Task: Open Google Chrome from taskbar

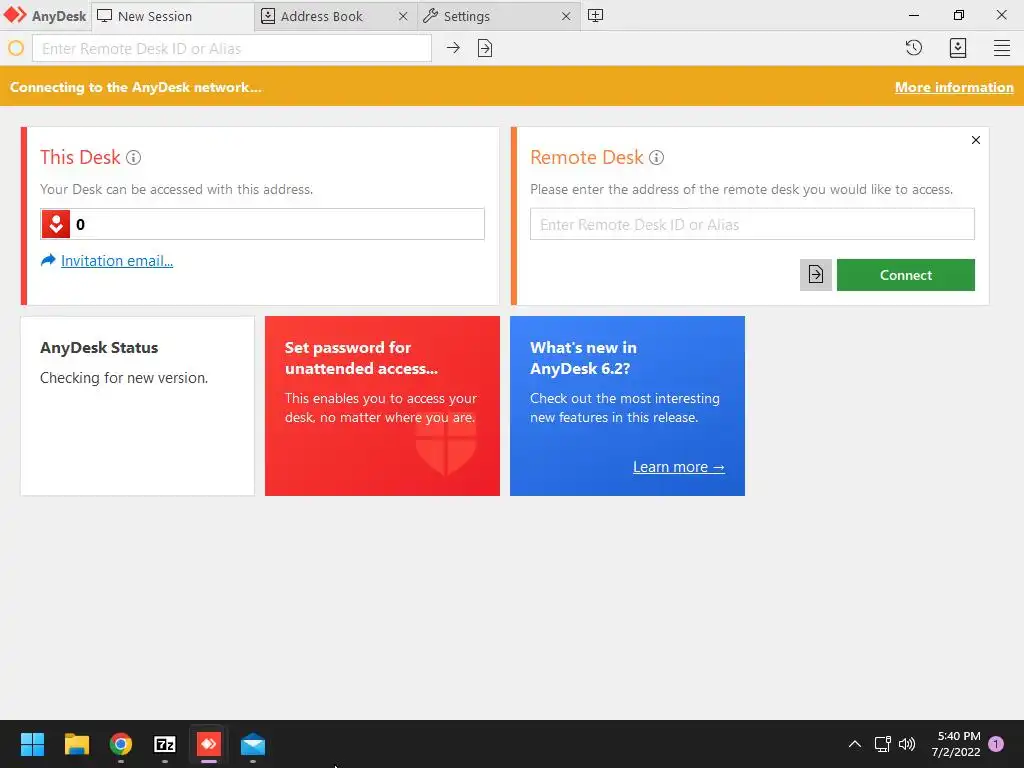Action: click(121, 744)
